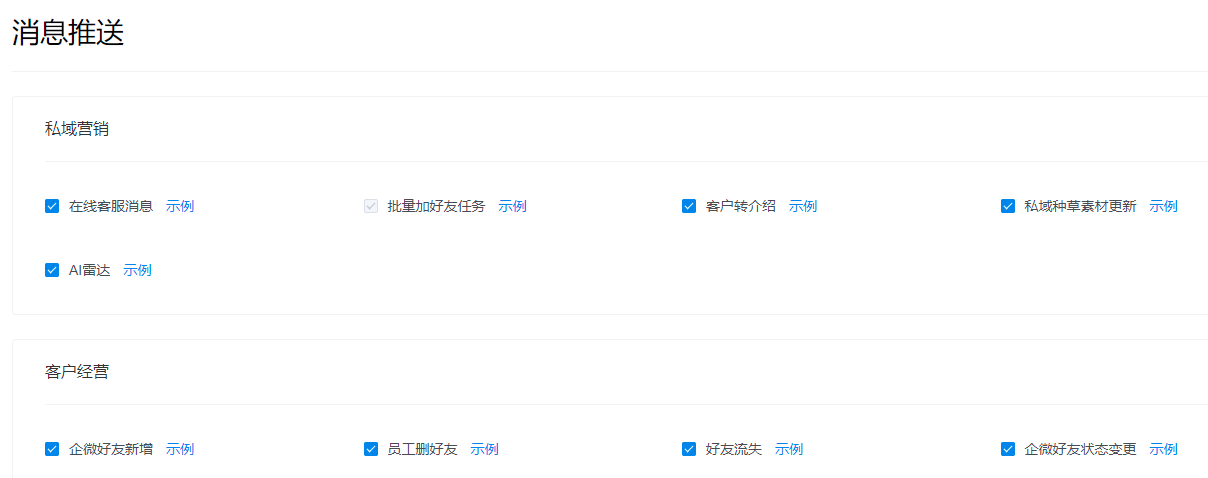
Task: Uncheck the 企微好友新增 checkbox
Action: click(x=52, y=449)
